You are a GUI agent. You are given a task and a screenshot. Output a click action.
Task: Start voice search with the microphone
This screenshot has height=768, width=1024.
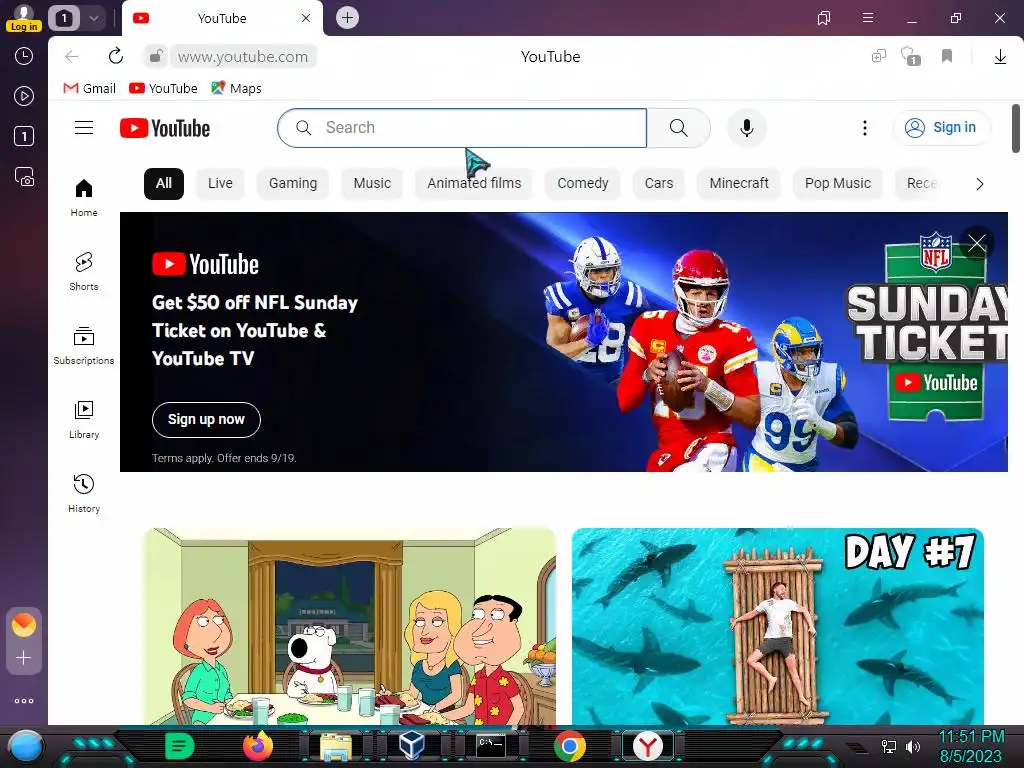746,128
